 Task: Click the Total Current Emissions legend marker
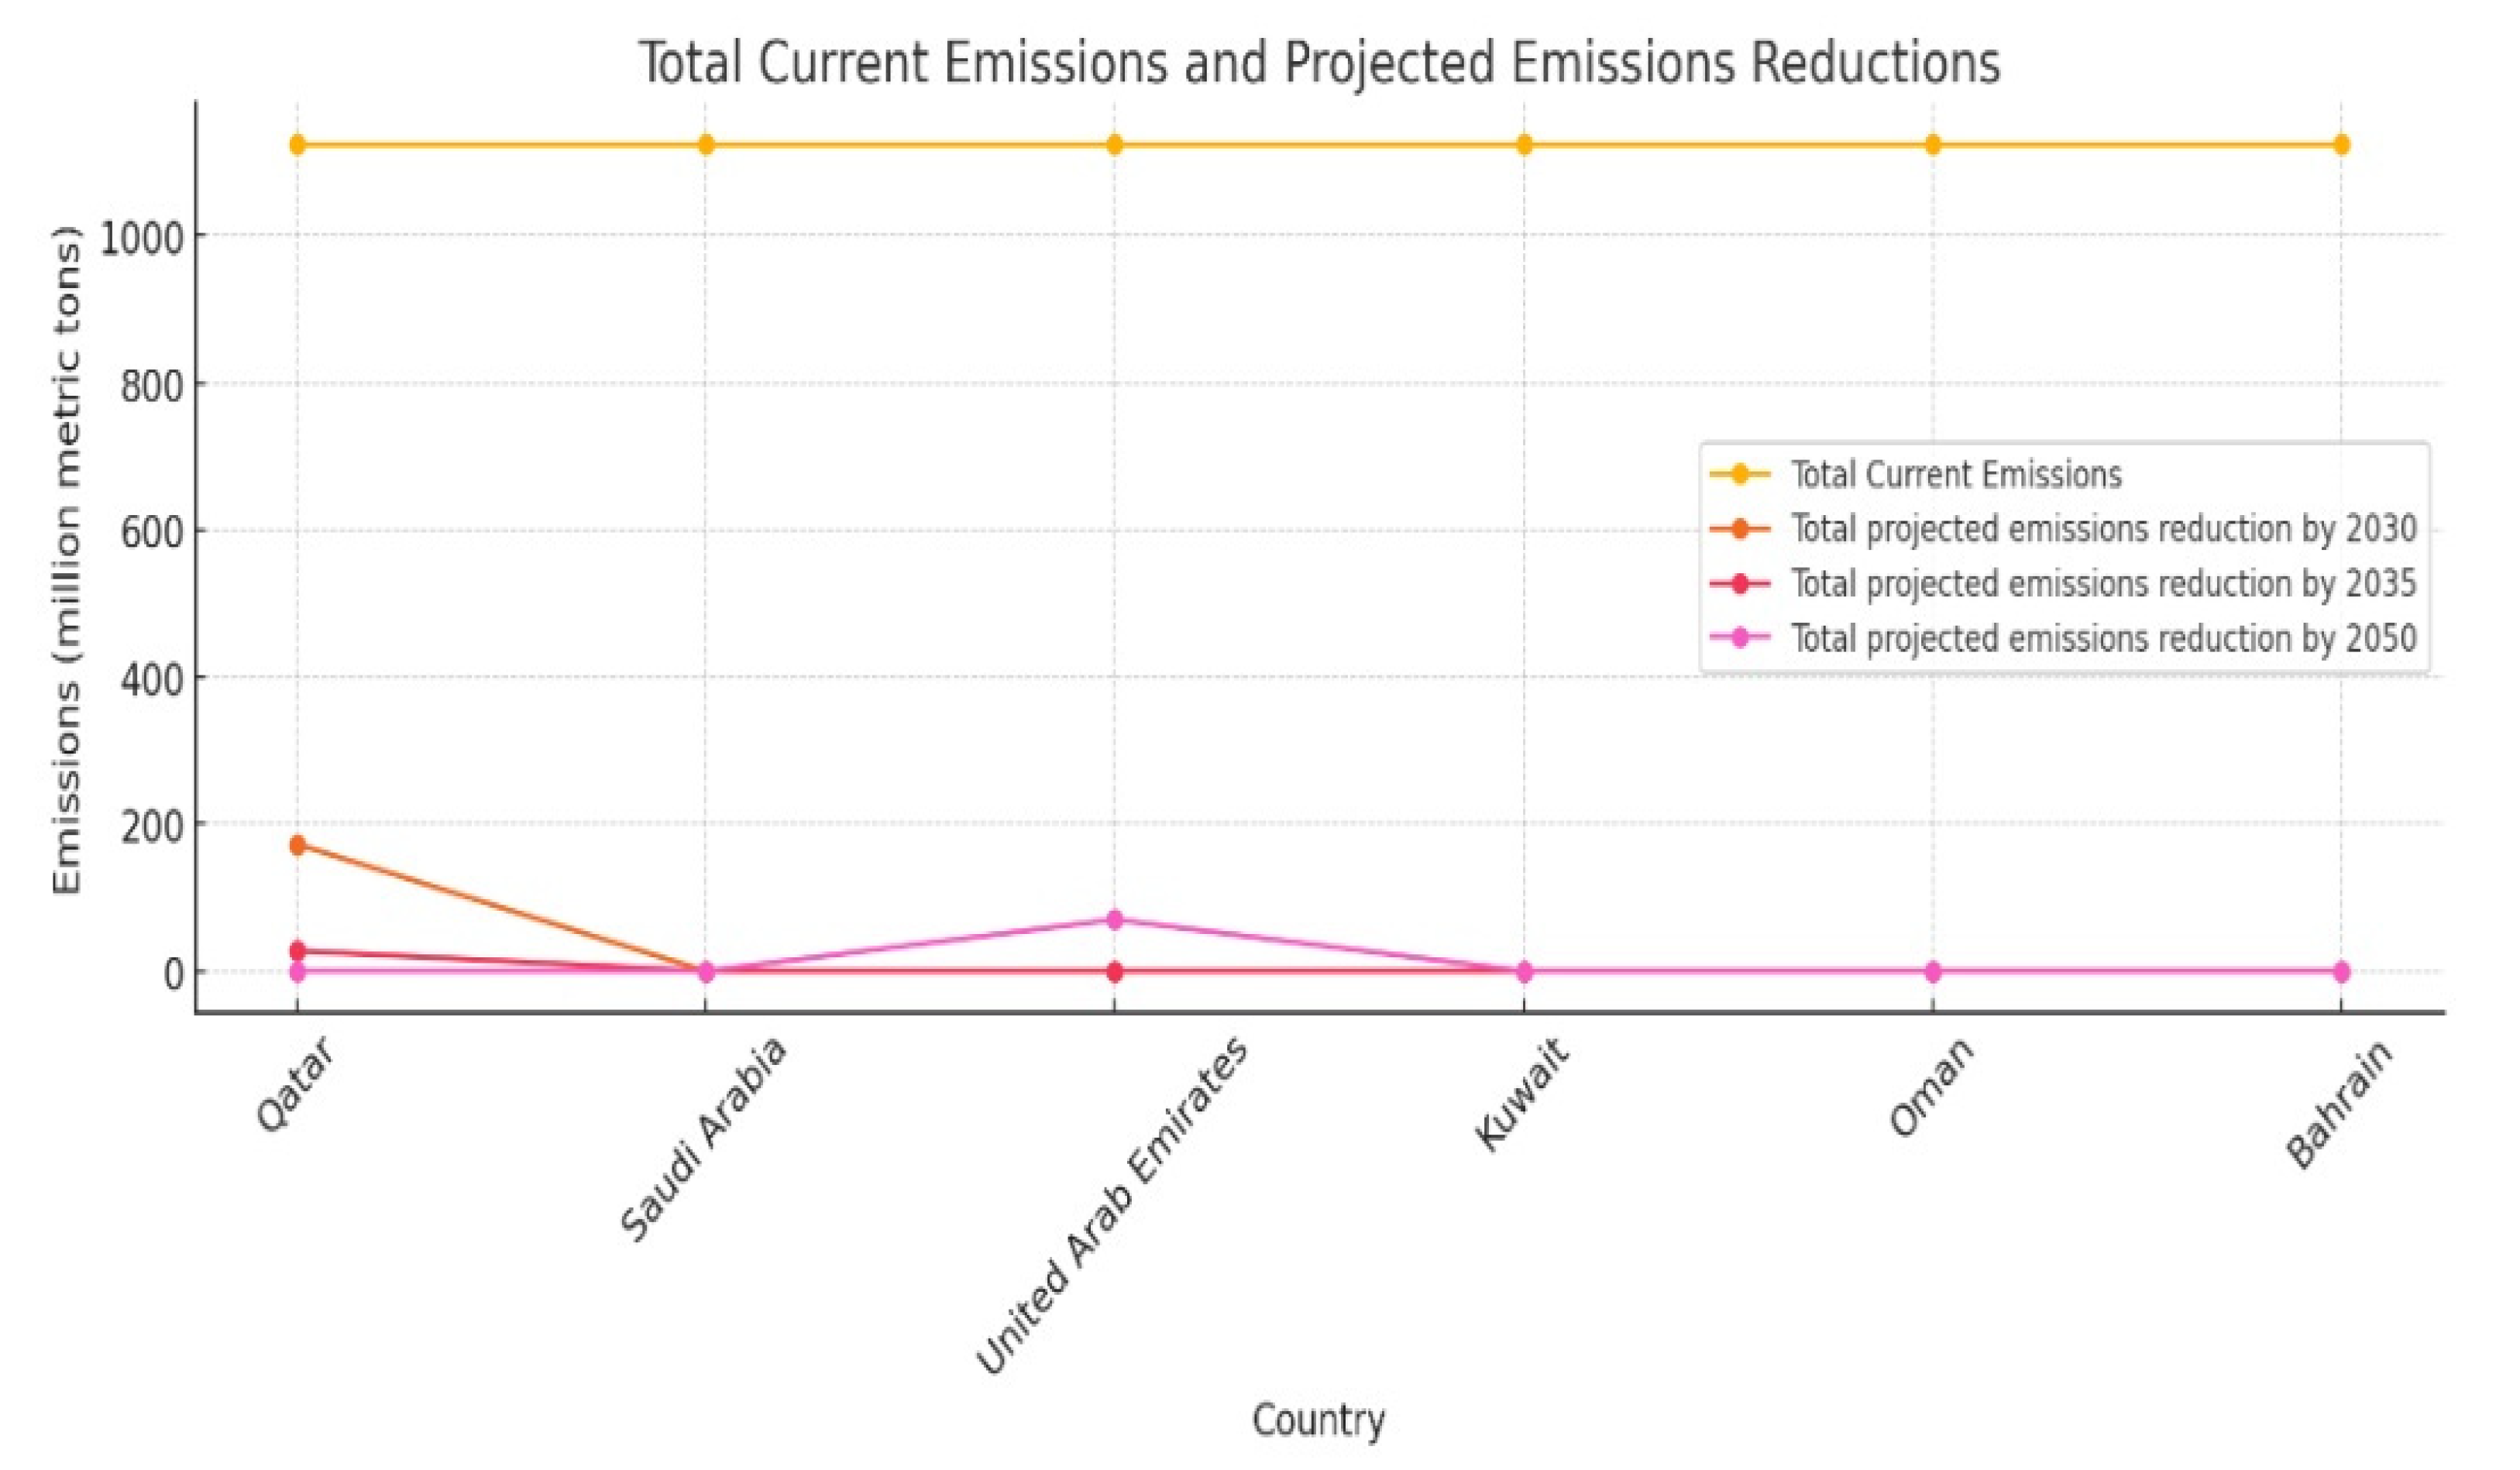[1739, 474]
